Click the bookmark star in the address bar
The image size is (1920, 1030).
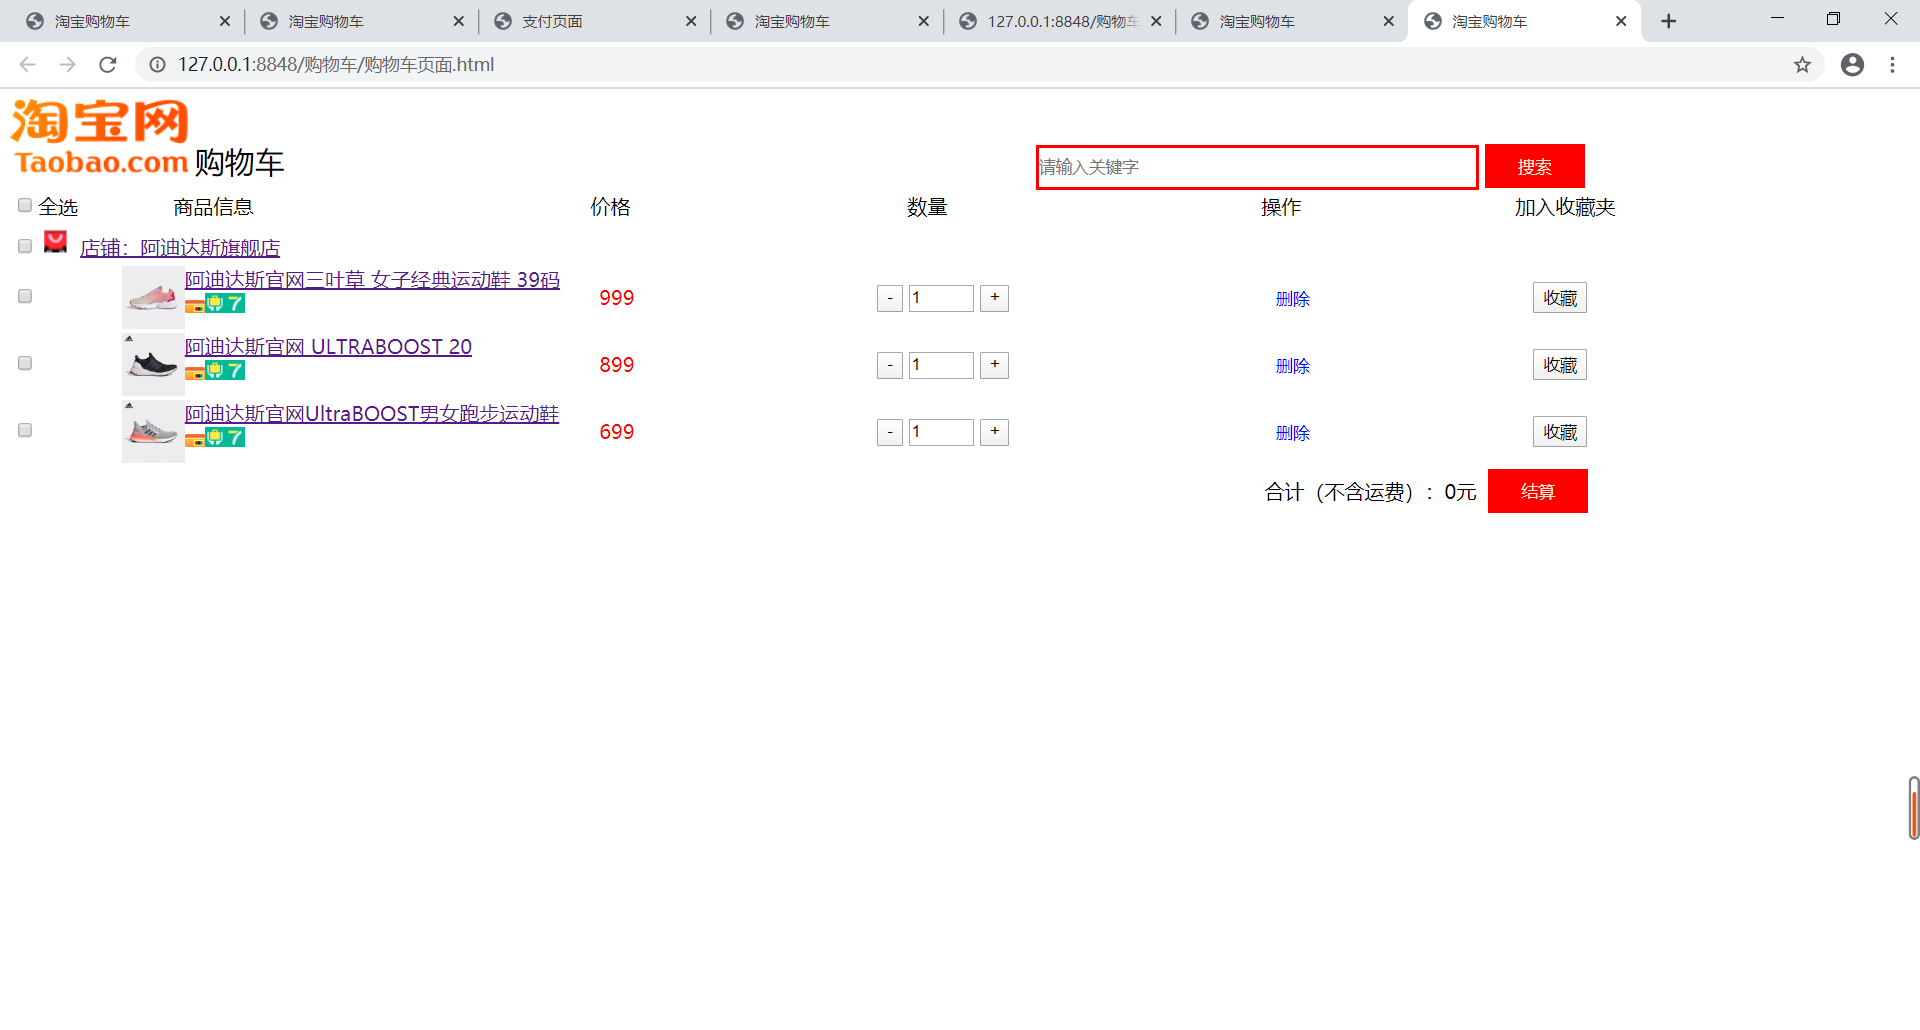pos(1803,64)
